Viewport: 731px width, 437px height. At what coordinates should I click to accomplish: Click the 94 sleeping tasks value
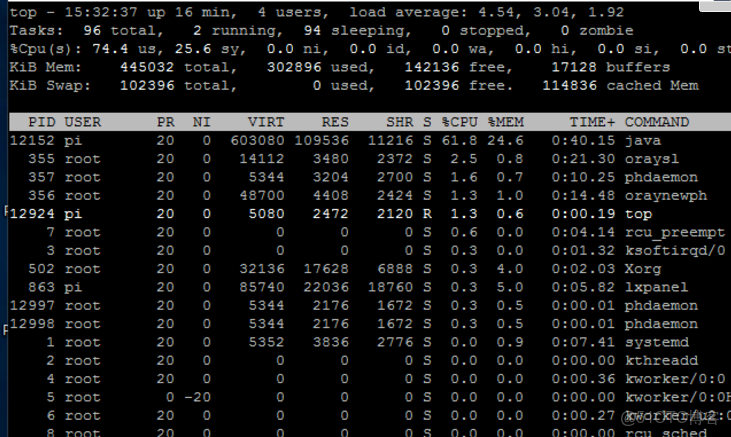tap(312, 30)
